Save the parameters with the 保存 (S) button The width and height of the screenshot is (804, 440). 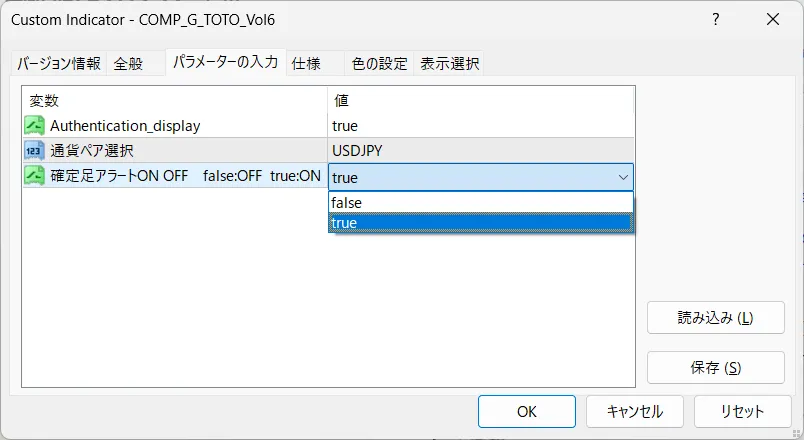716,368
